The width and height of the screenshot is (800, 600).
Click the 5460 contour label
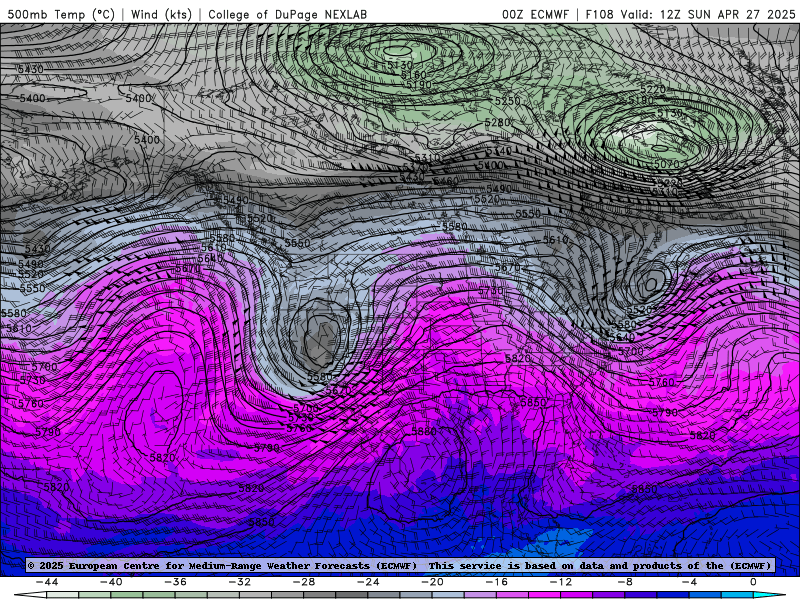[446, 181]
